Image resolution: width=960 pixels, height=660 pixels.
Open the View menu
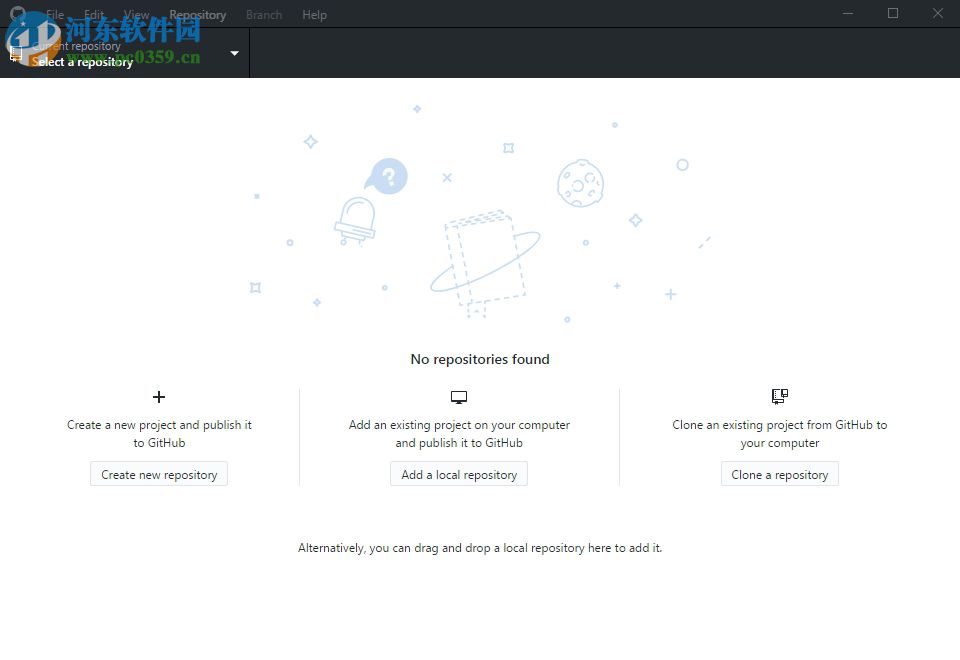[x=136, y=14]
